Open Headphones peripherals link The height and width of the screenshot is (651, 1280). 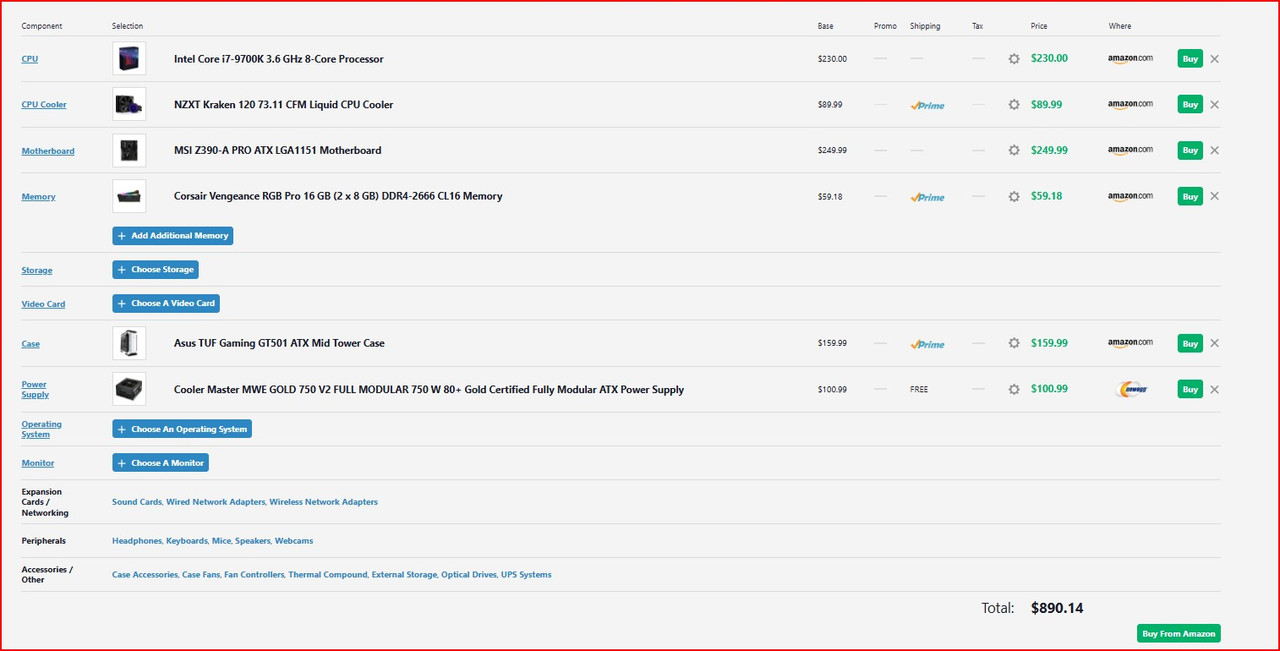pyautogui.click(x=137, y=541)
